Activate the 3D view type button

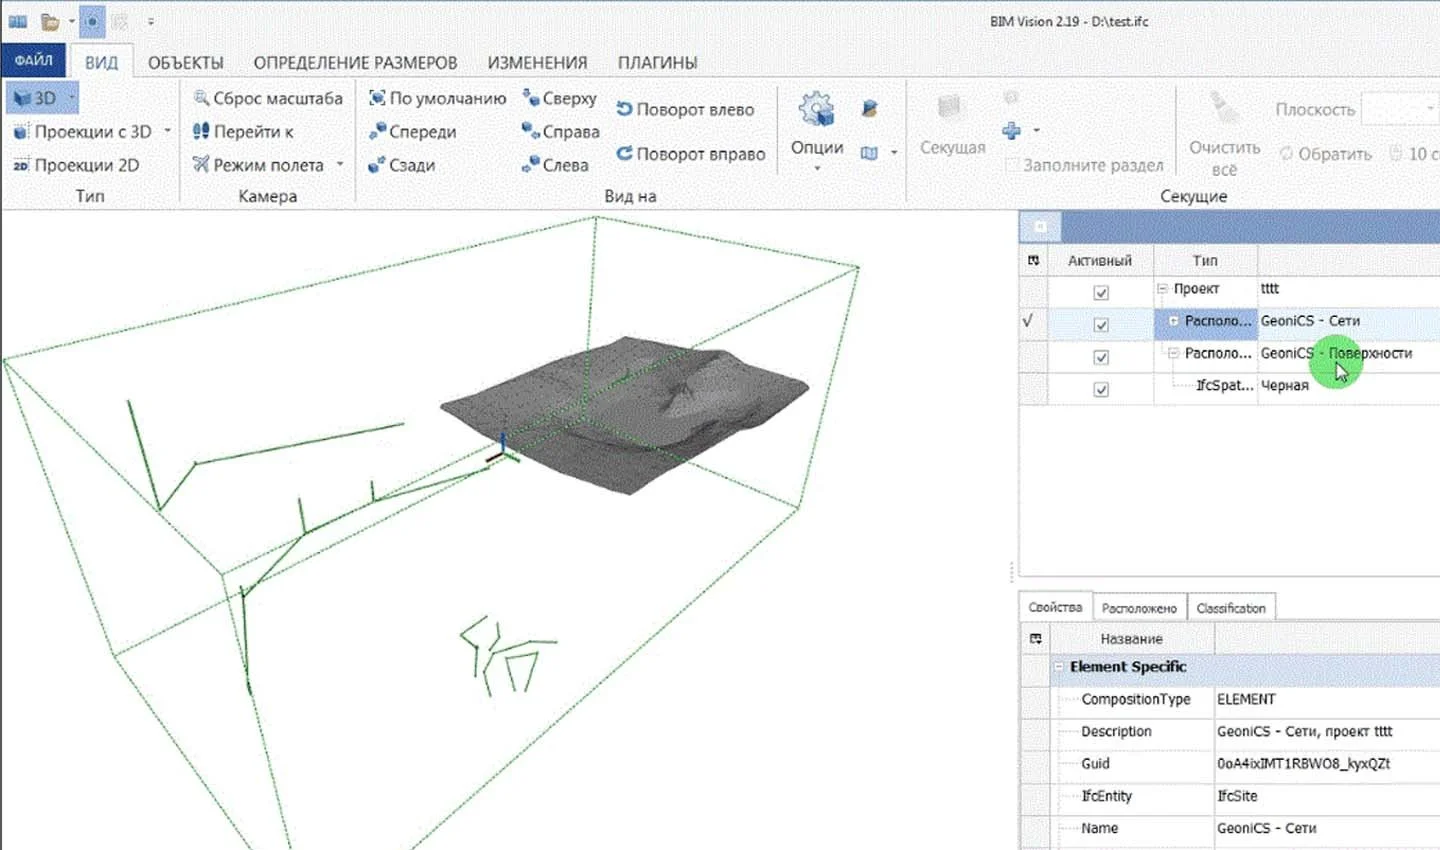pyautogui.click(x=40, y=98)
